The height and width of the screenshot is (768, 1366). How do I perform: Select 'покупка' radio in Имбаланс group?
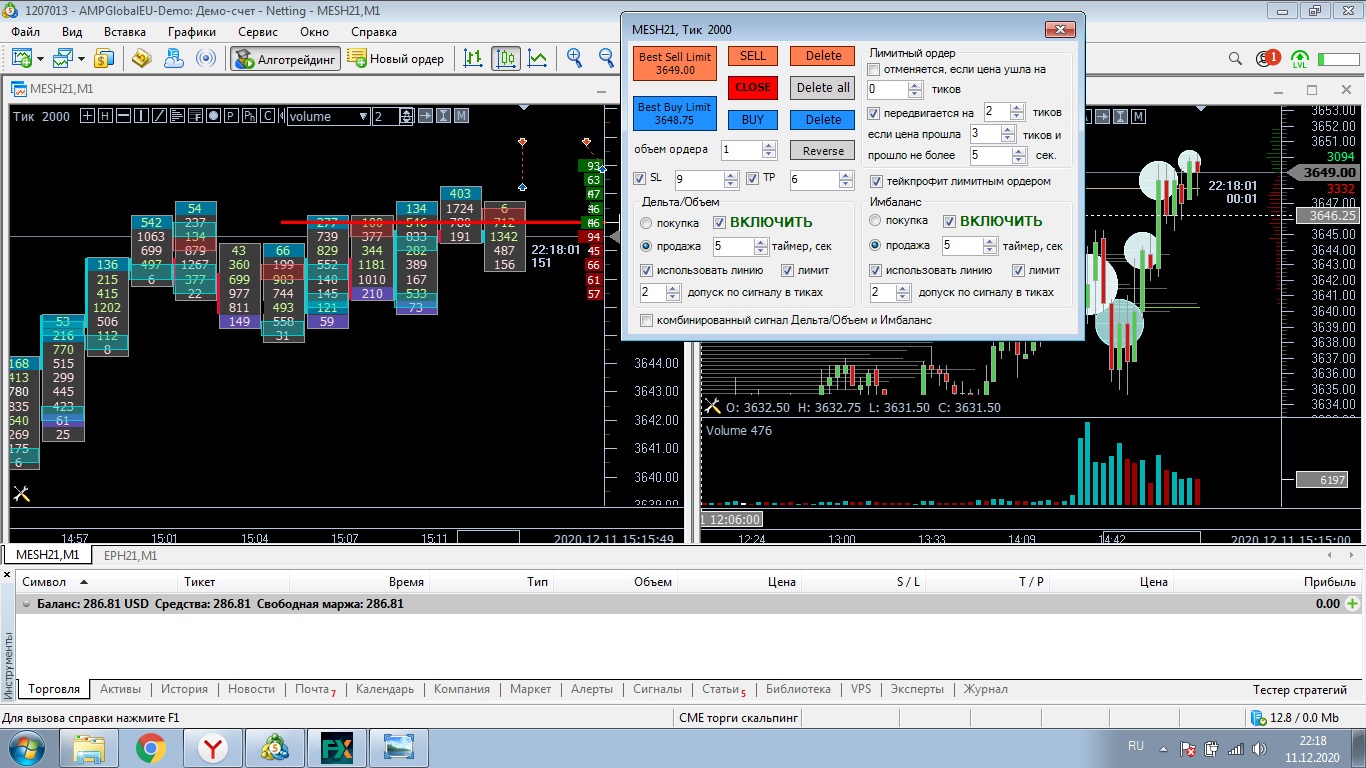coord(876,221)
